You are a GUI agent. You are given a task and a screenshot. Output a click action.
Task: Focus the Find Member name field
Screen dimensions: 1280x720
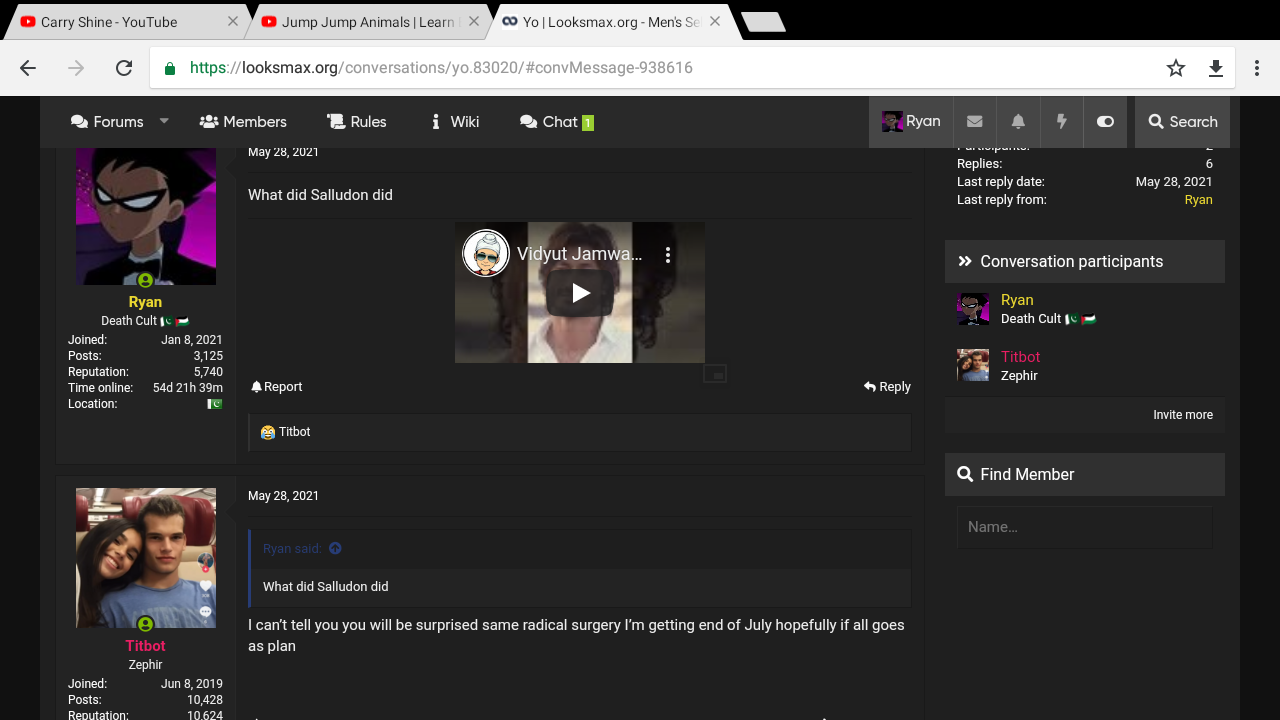click(x=1084, y=527)
